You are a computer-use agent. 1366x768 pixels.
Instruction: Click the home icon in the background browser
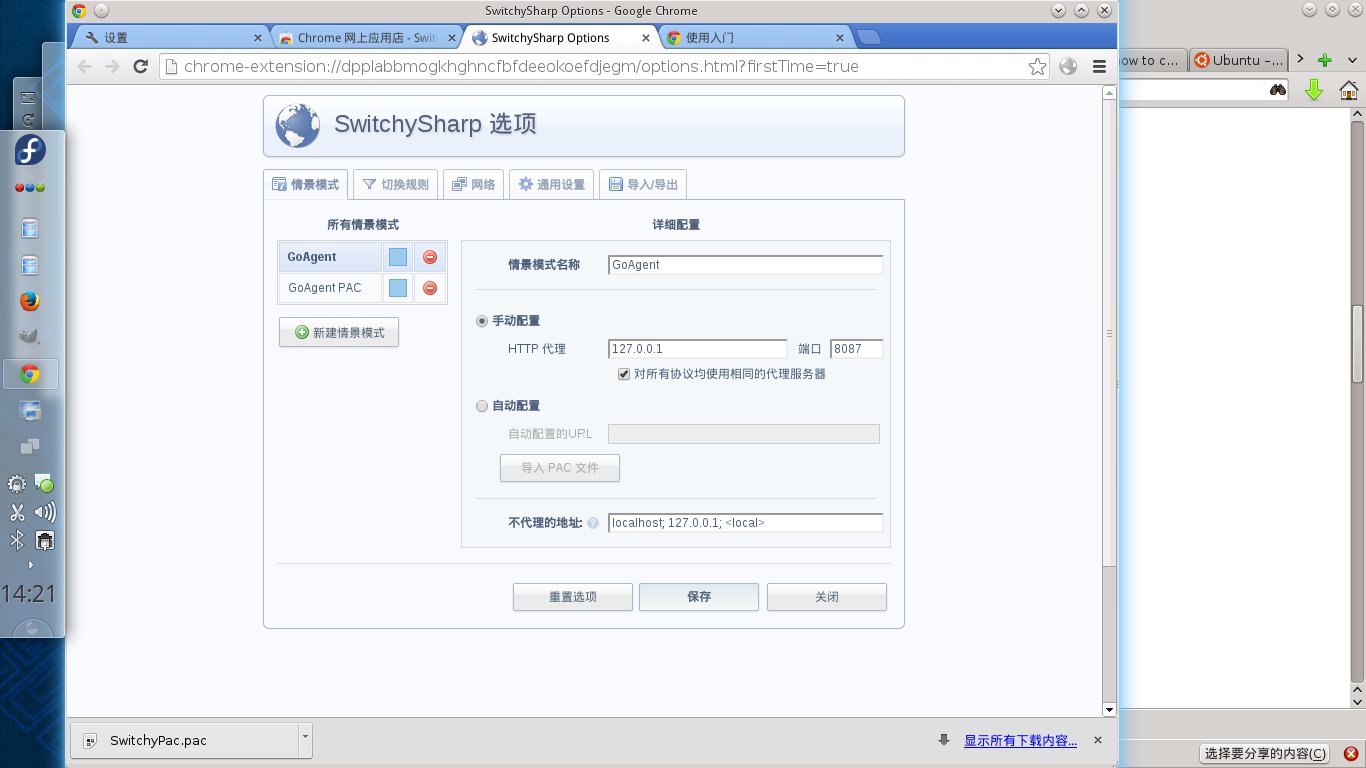(1348, 91)
